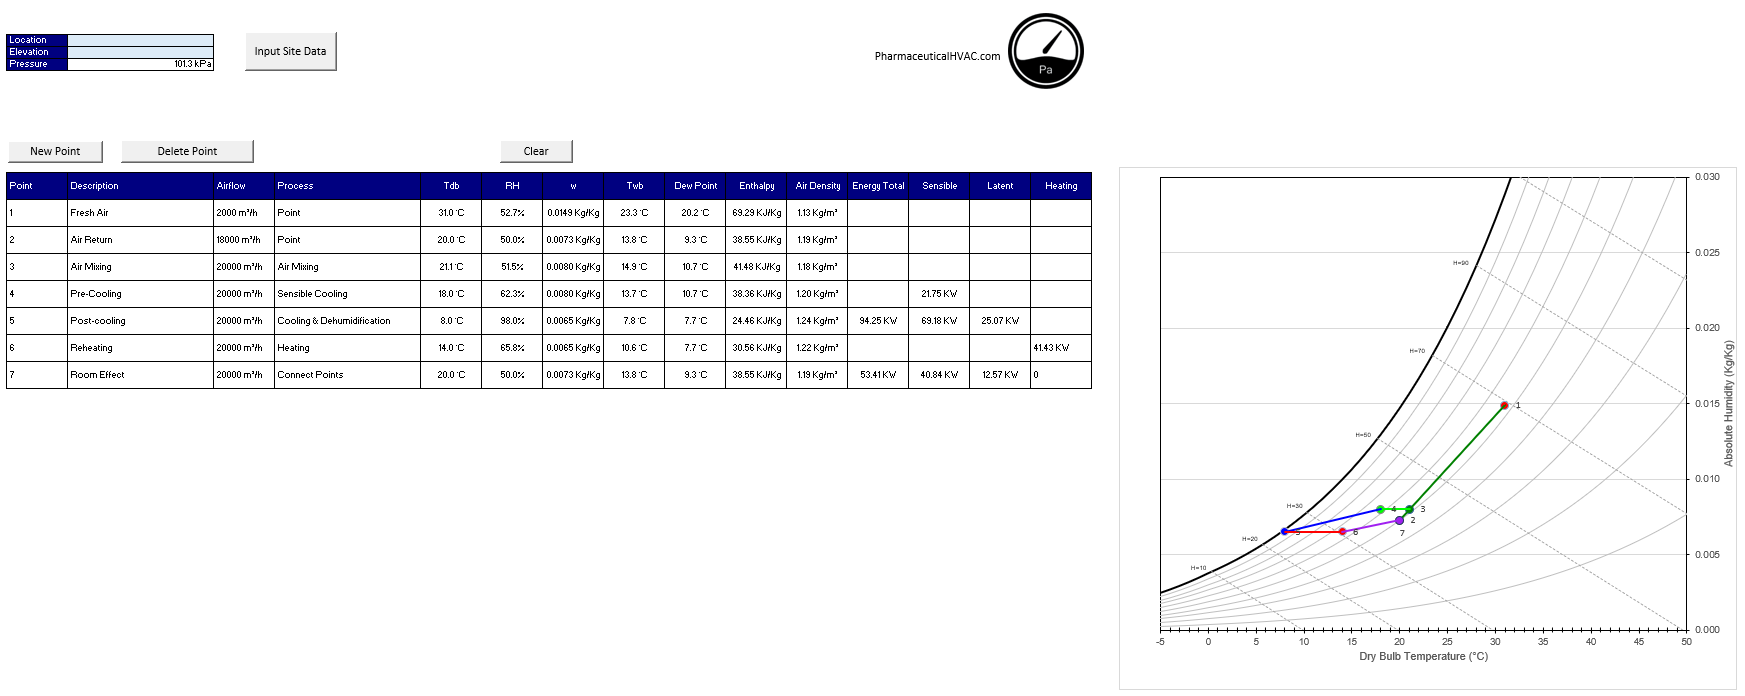Click the Connect Points process cell
The width and height of the screenshot is (1745, 696).
pos(347,375)
